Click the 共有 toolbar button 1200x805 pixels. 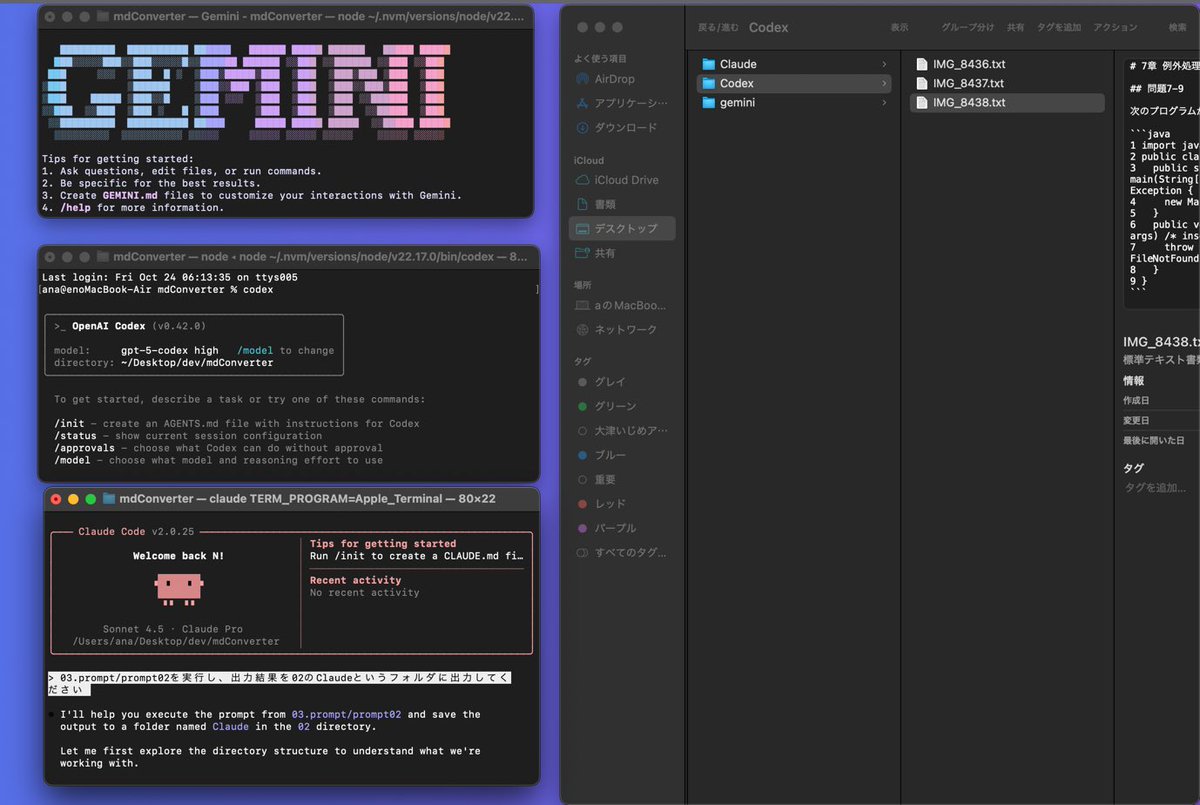1015,28
